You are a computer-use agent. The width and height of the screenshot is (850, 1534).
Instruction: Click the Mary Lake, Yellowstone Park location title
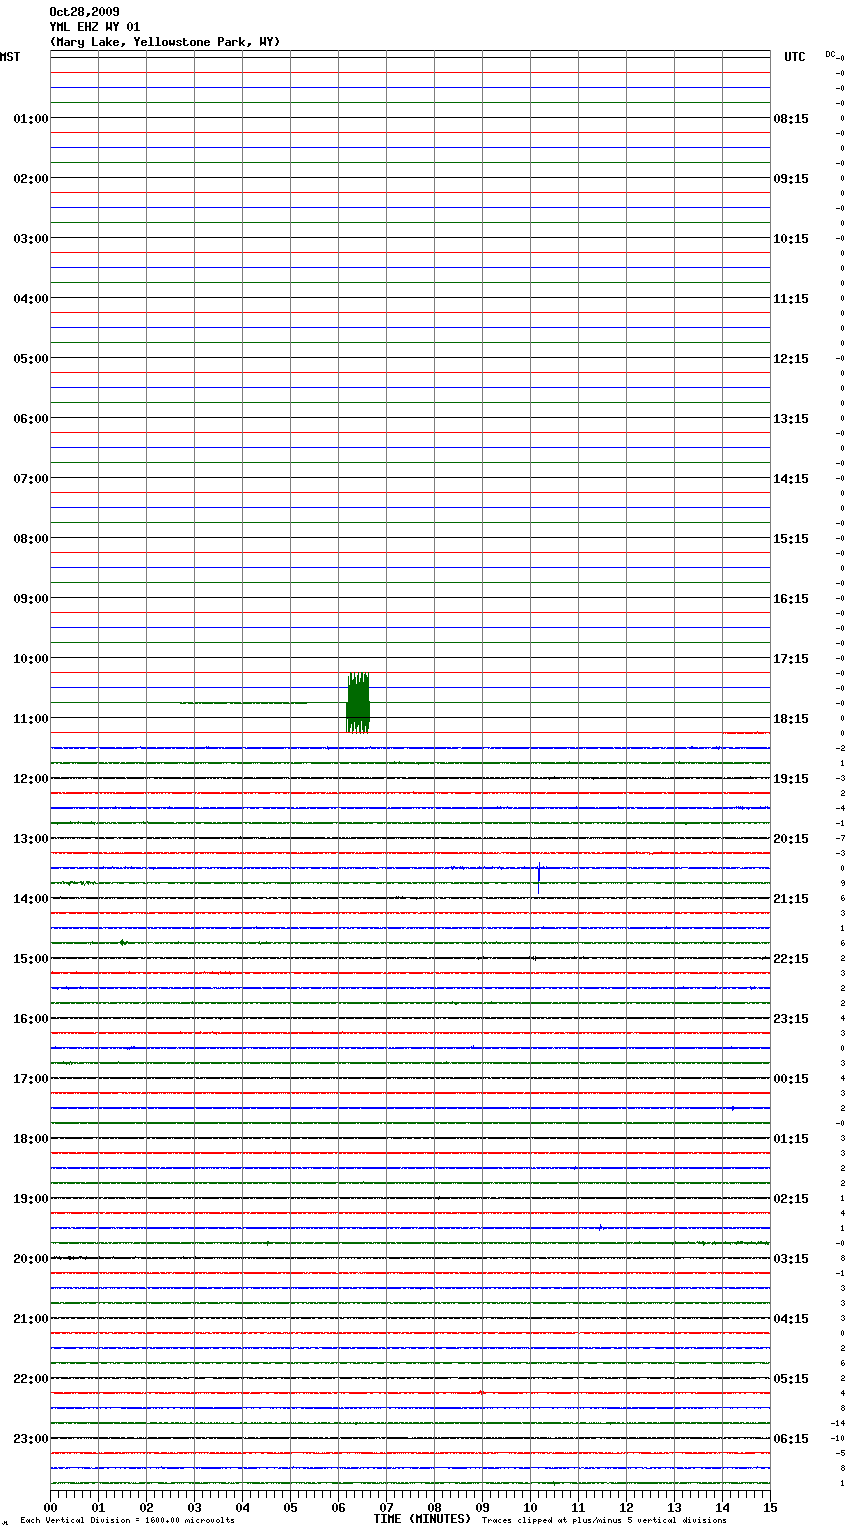pyautogui.click(x=165, y=42)
